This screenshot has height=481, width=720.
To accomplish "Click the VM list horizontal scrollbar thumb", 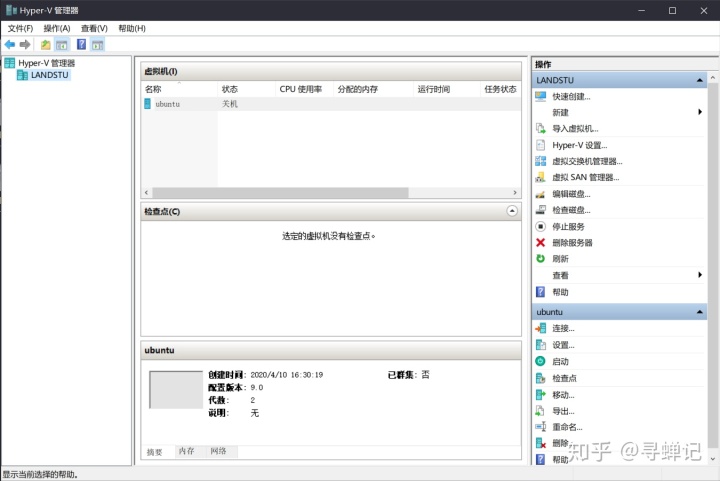I will click(280, 192).
